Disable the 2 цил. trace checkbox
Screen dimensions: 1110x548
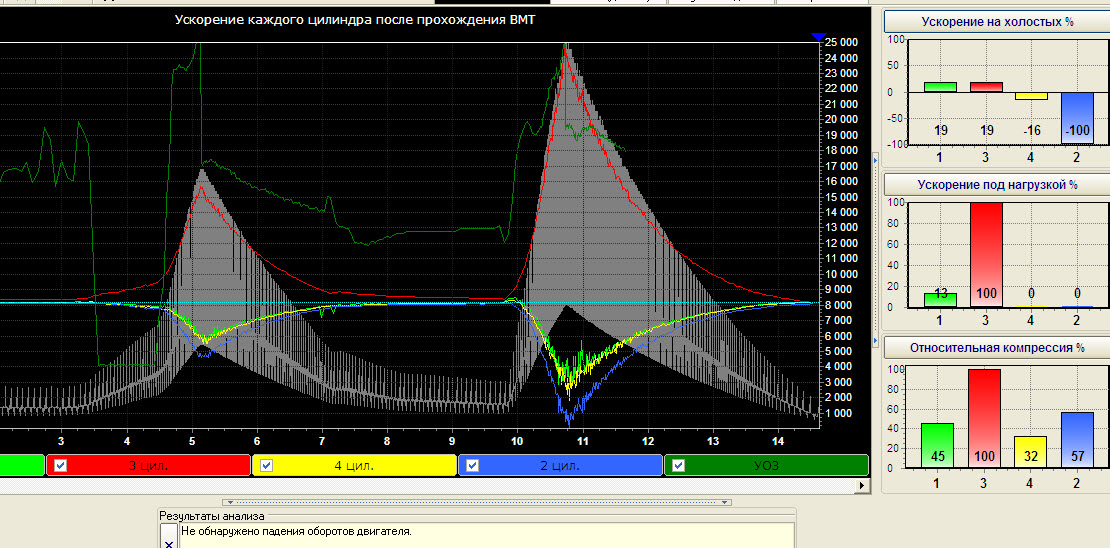pos(473,465)
